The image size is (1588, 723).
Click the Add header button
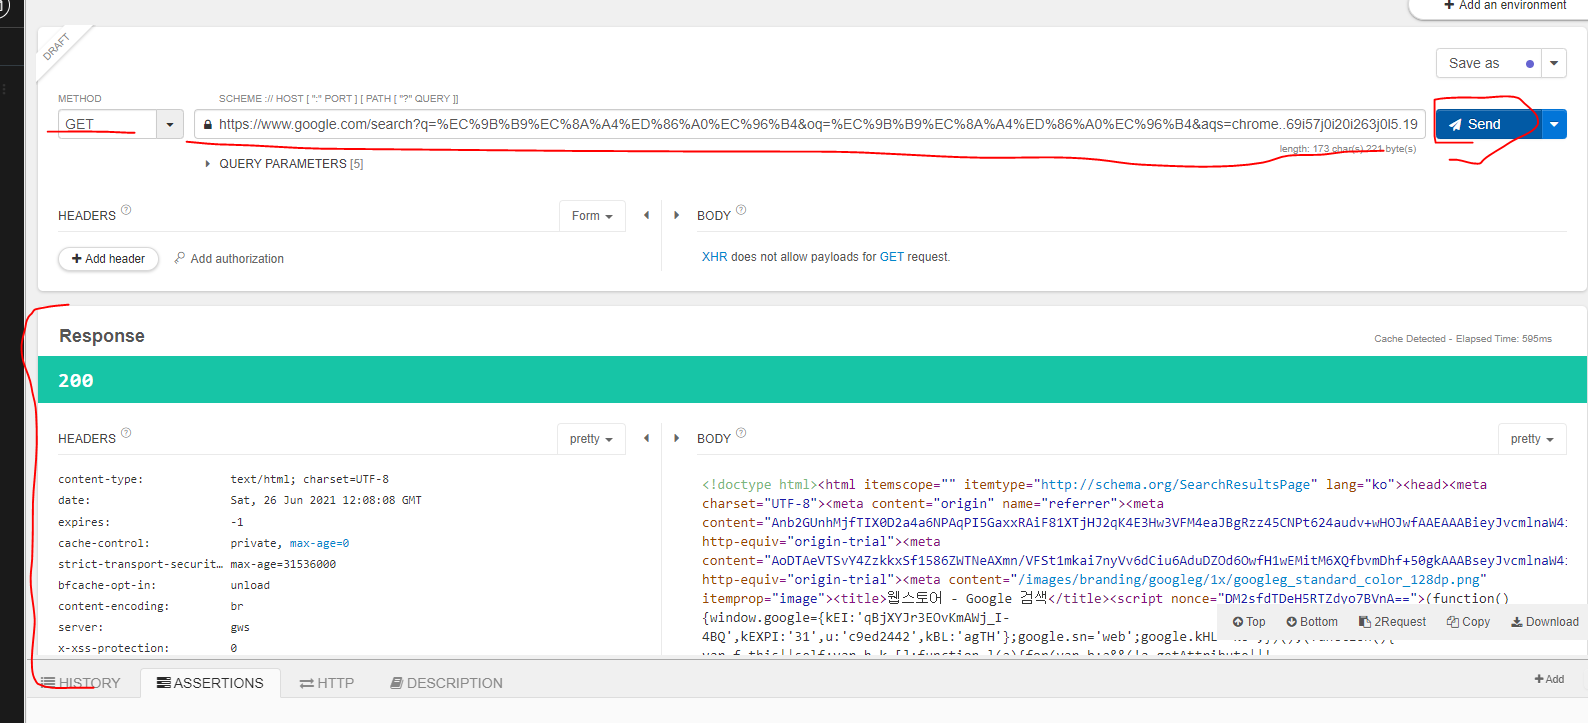point(108,259)
